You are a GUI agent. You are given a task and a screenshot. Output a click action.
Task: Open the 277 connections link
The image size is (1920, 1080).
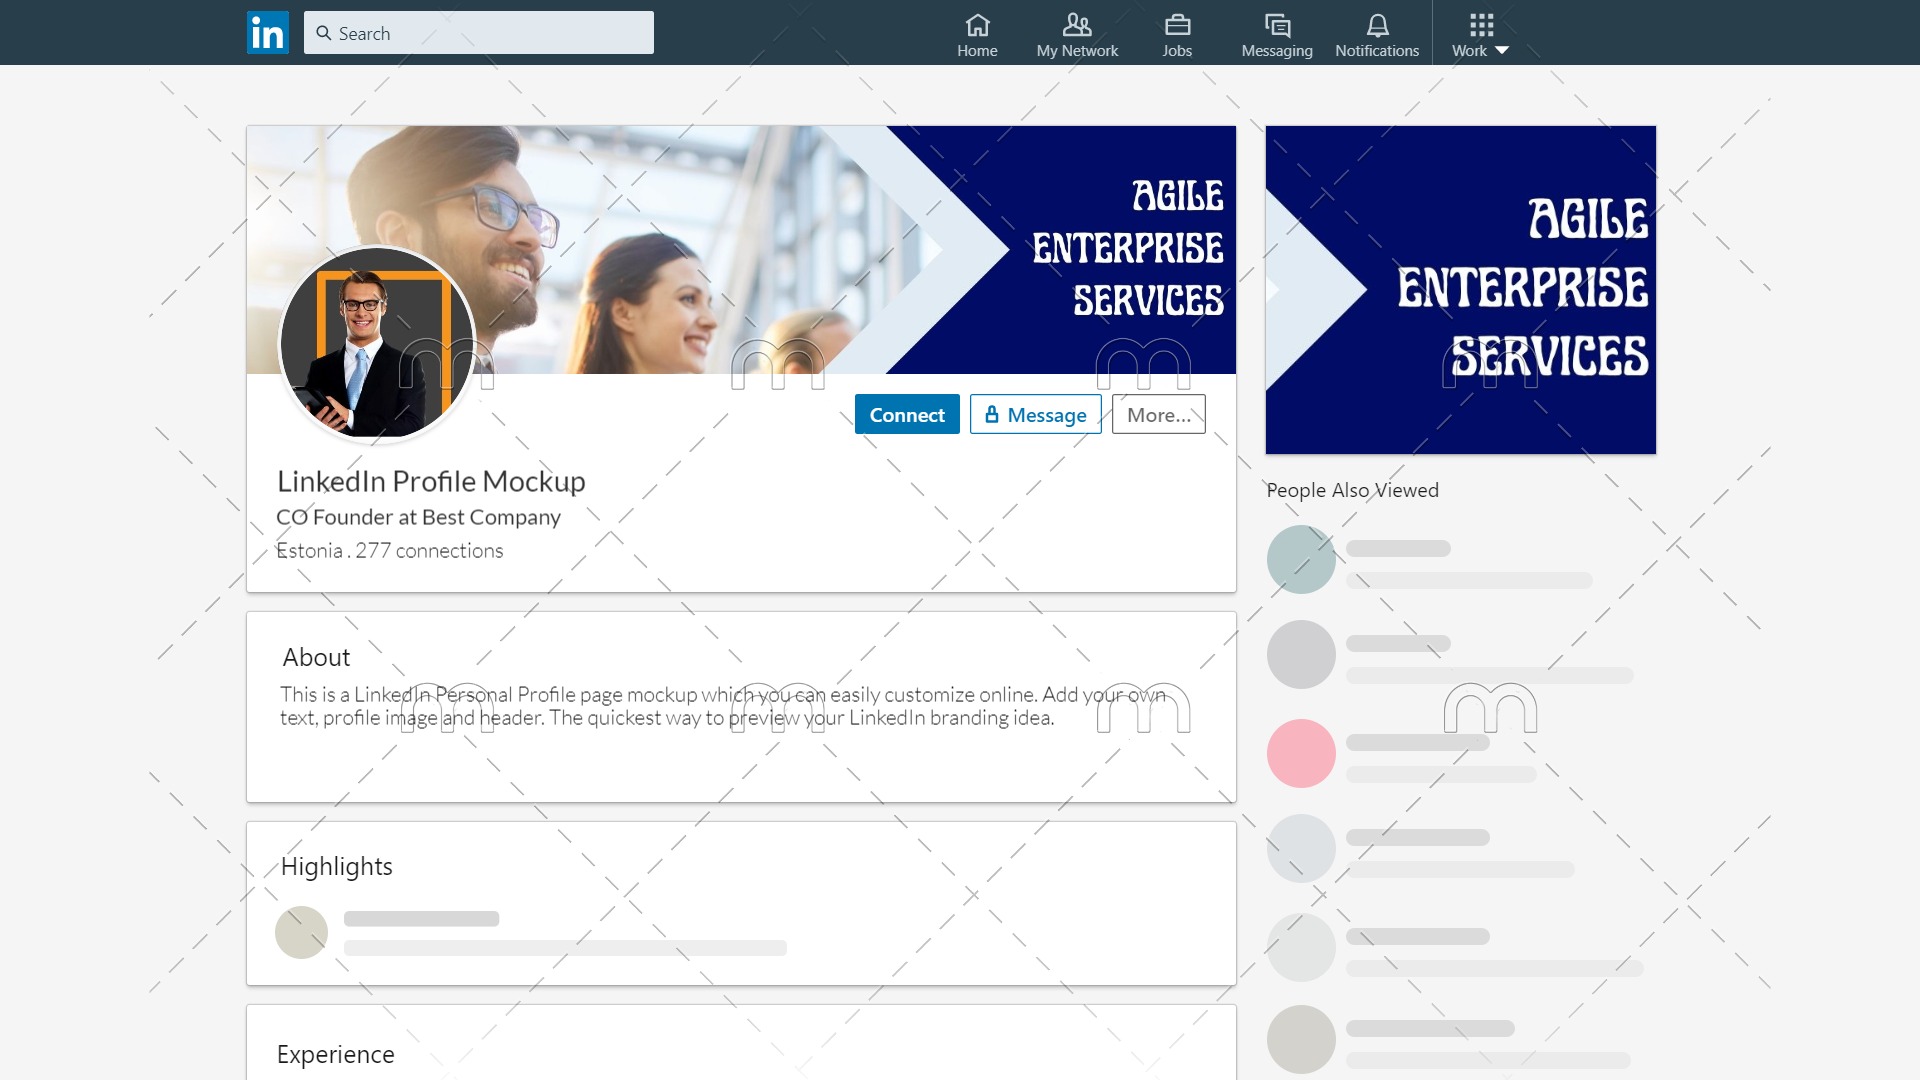(429, 551)
